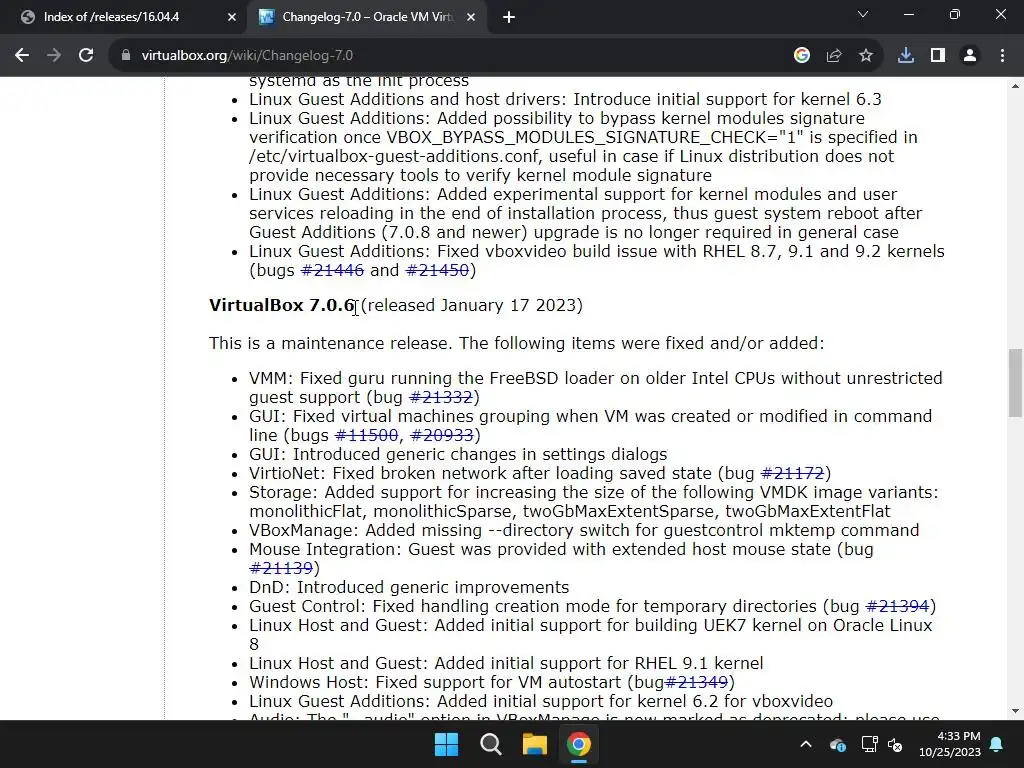
Task: Click 'initial support for kernel 6.3' line
Action: (x=565, y=99)
